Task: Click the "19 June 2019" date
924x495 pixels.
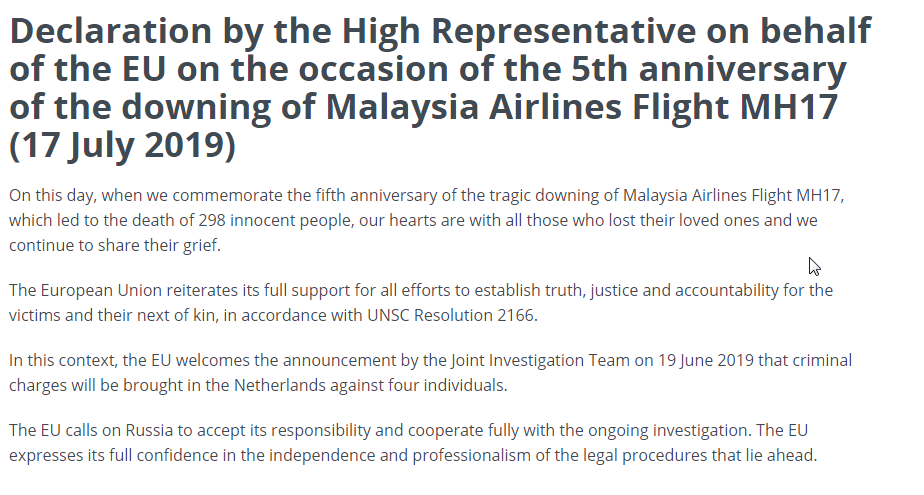Action: coord(706,361)
